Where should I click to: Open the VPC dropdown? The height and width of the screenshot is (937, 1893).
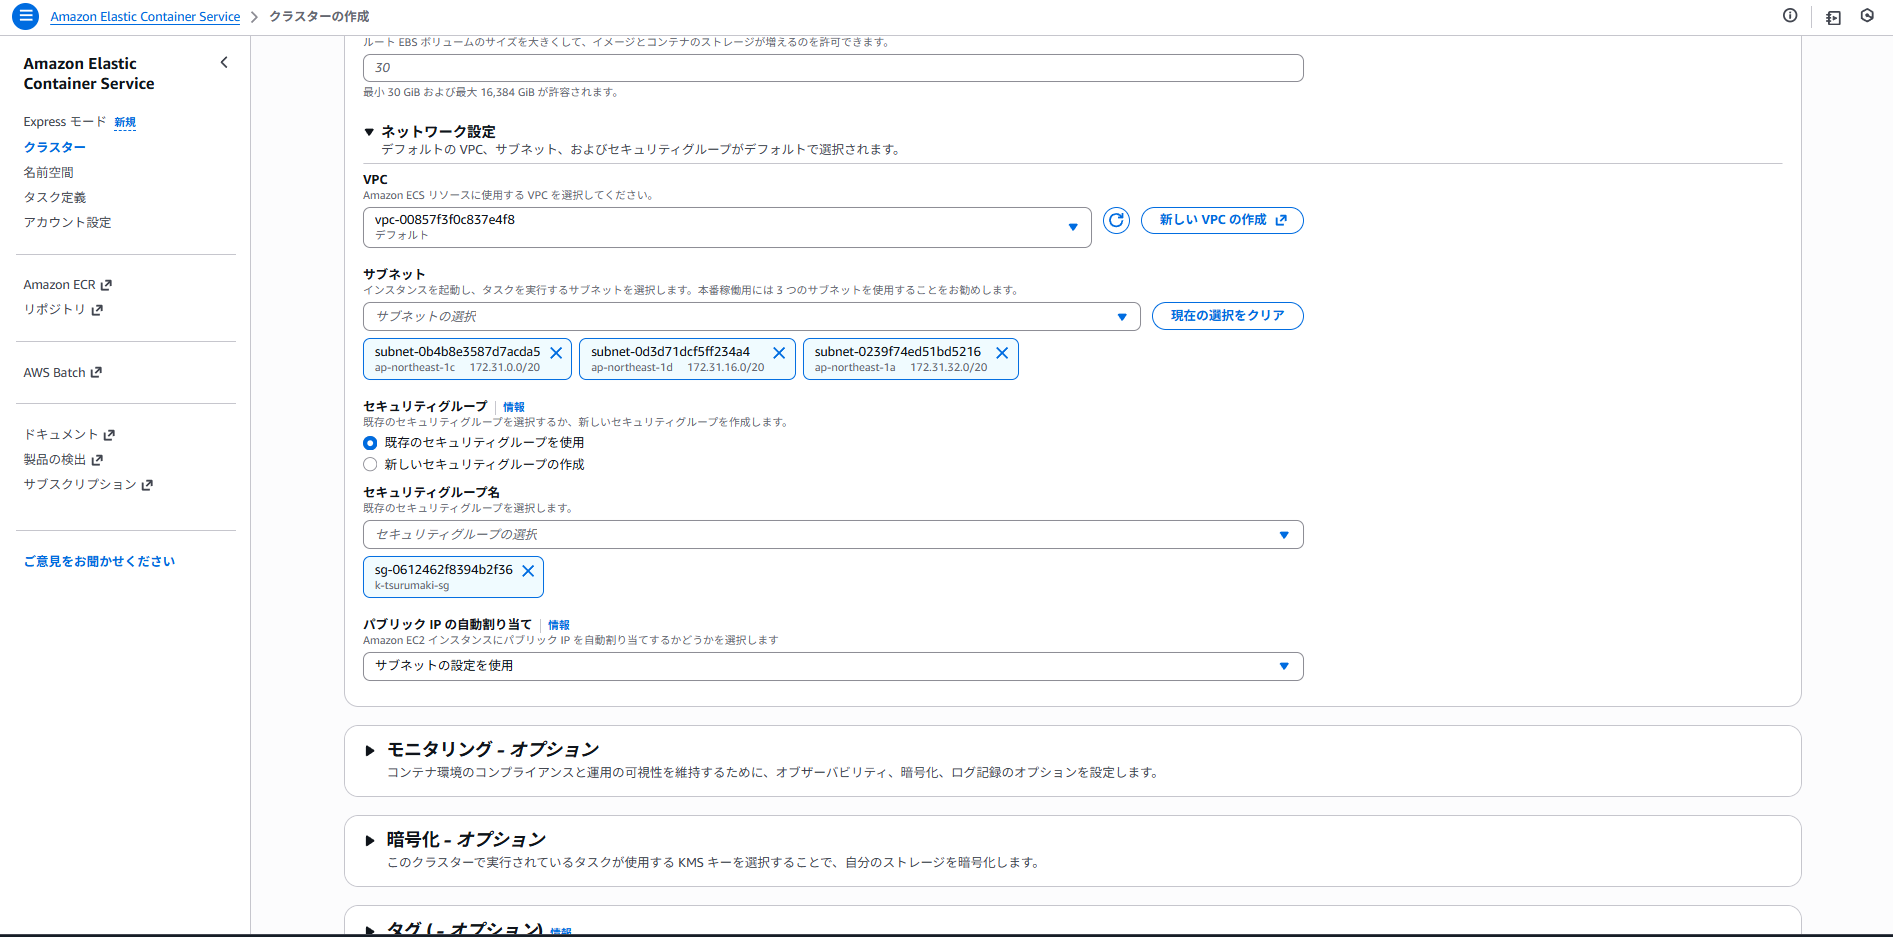tap(727, 227)
